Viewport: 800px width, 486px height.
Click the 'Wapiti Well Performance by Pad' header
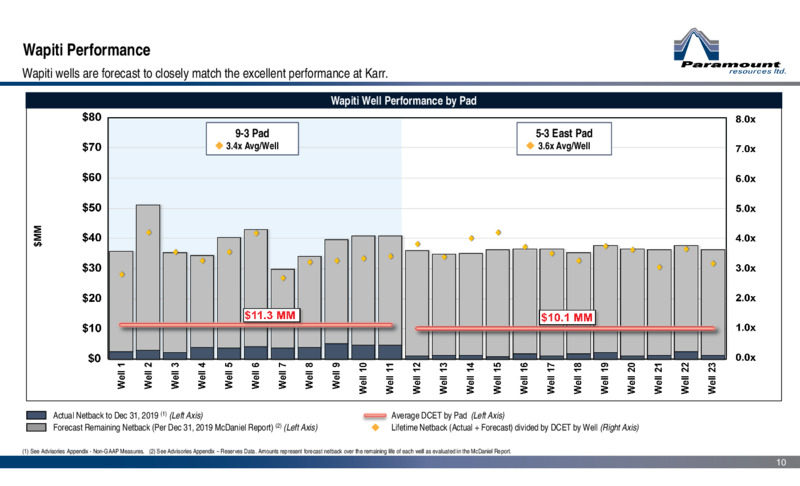[403, 100]
